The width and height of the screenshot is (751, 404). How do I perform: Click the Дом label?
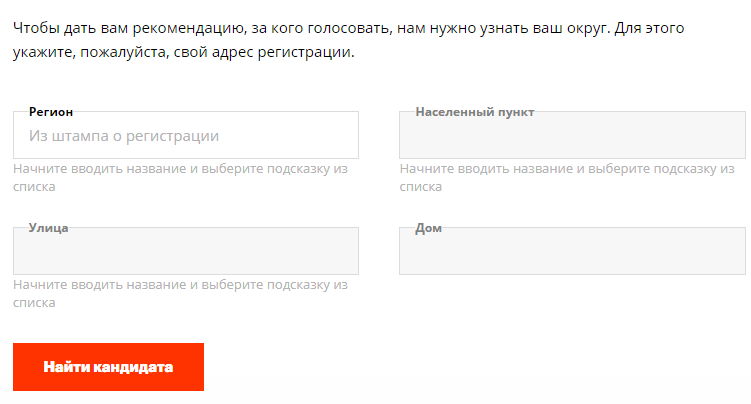click(428, 228)
